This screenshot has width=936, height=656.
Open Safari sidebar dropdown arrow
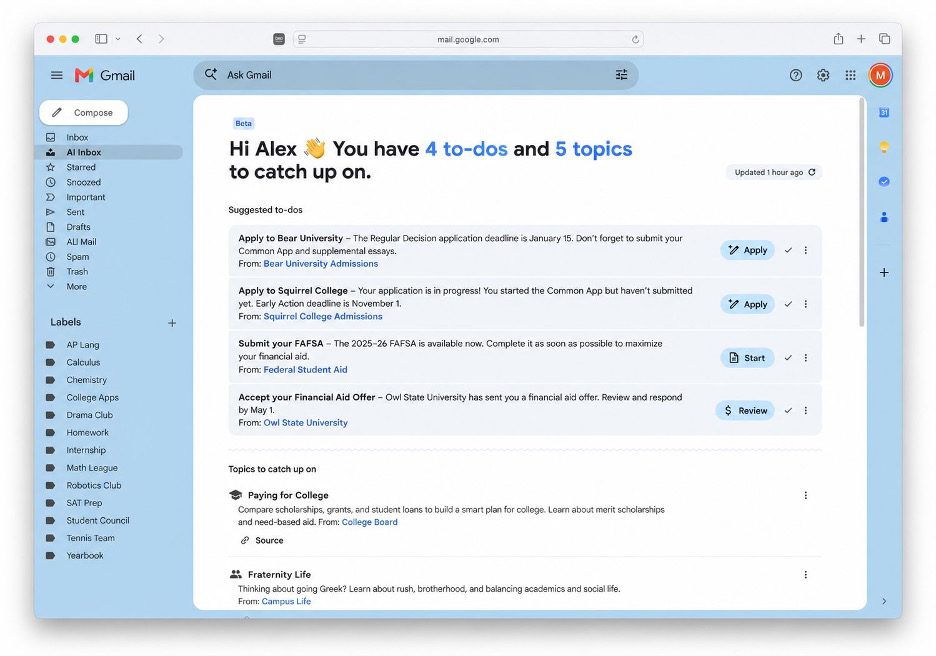[118, 39]
